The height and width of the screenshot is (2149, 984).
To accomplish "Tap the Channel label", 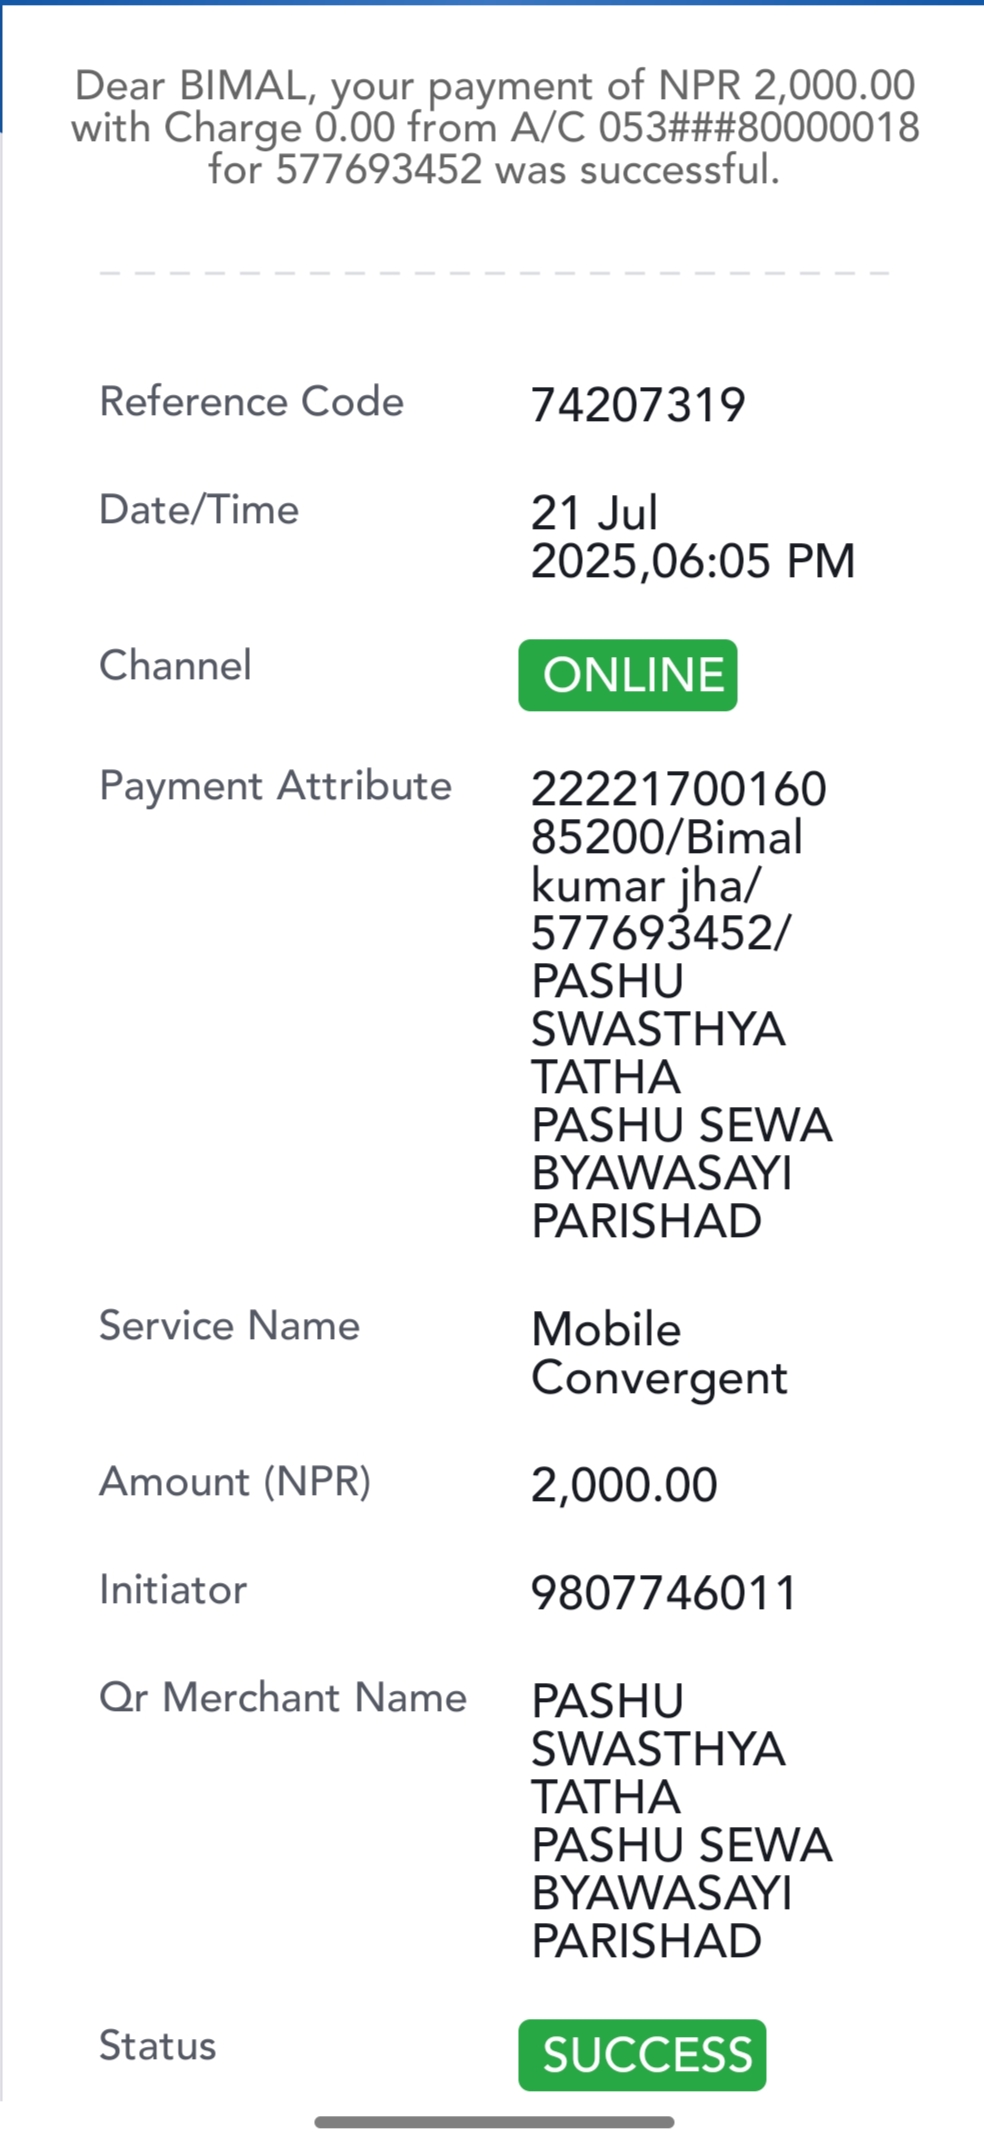I will click(x=175, y=665).
